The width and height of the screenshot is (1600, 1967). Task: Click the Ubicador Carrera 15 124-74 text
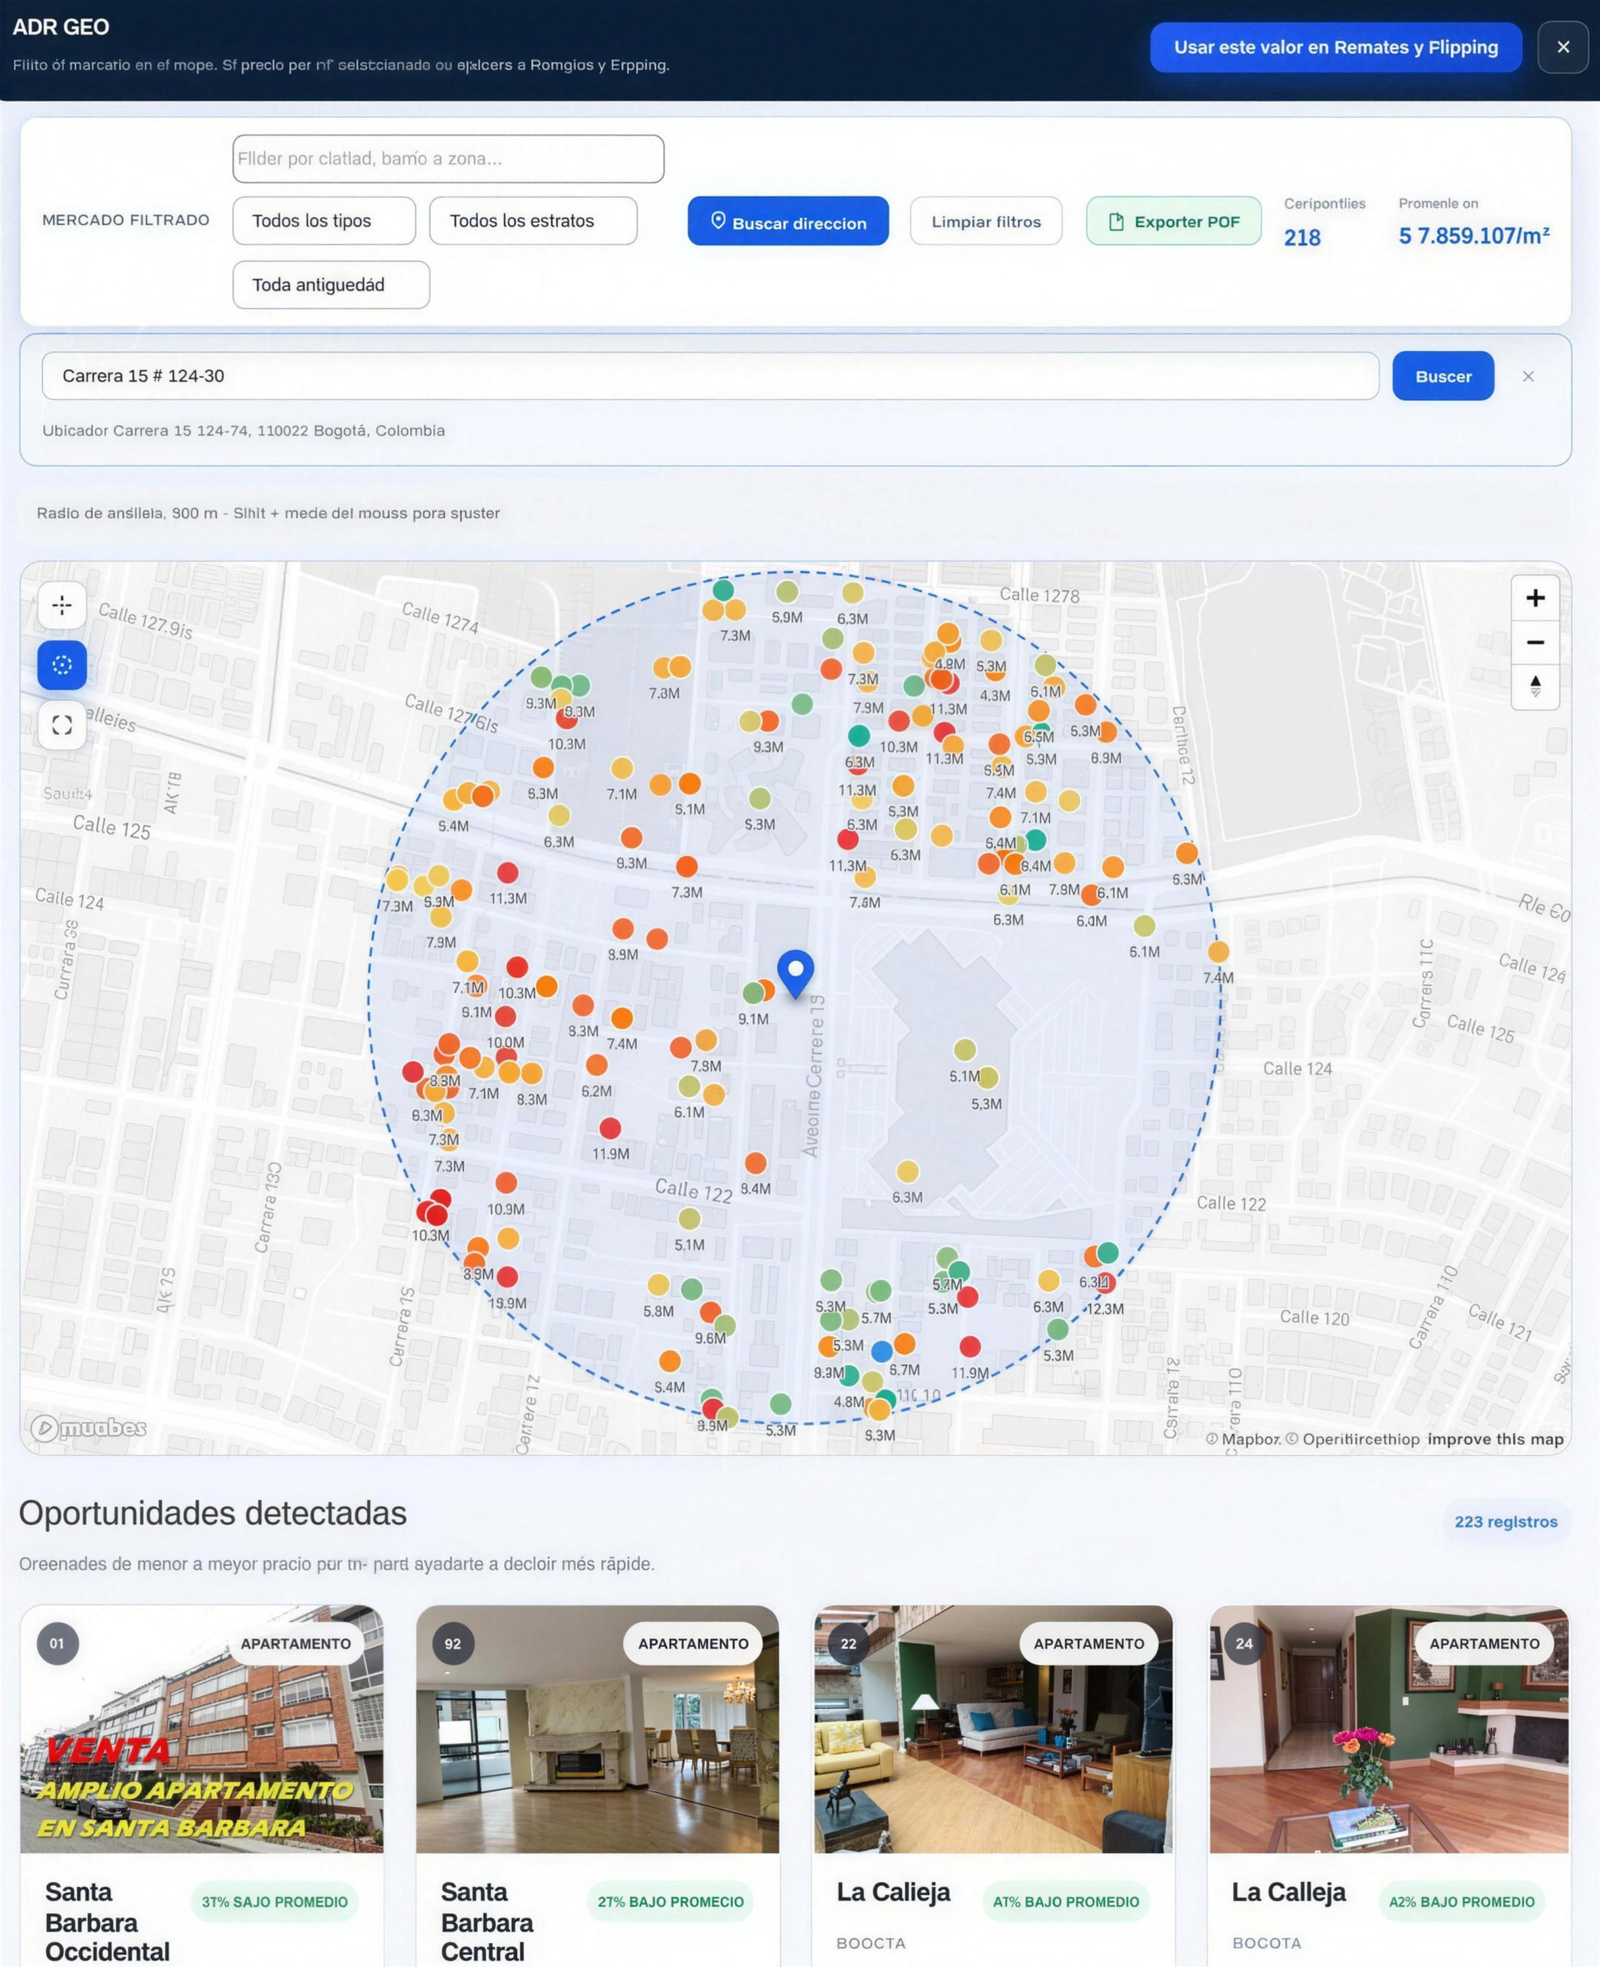pyautogui.click(x=243, y=430)
